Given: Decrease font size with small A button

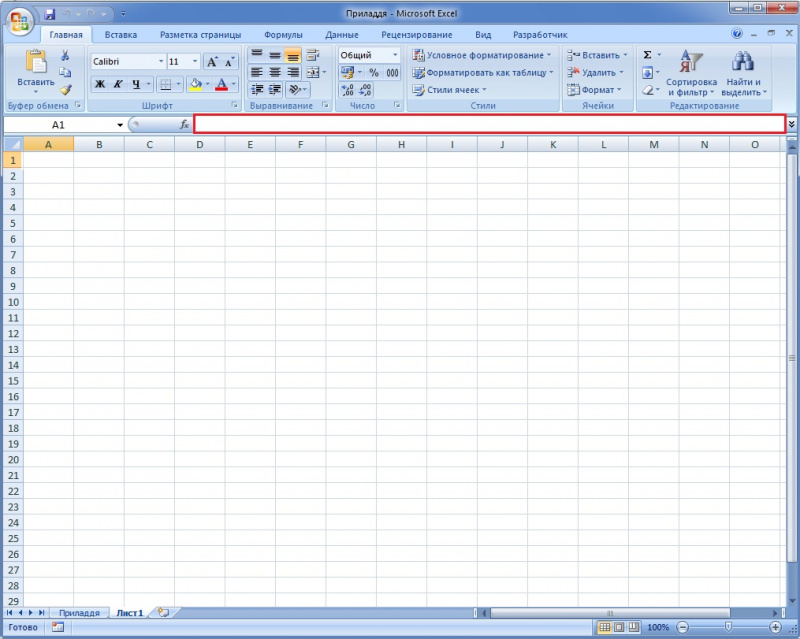Looking at the screenshot, I should tap(229, 62).
